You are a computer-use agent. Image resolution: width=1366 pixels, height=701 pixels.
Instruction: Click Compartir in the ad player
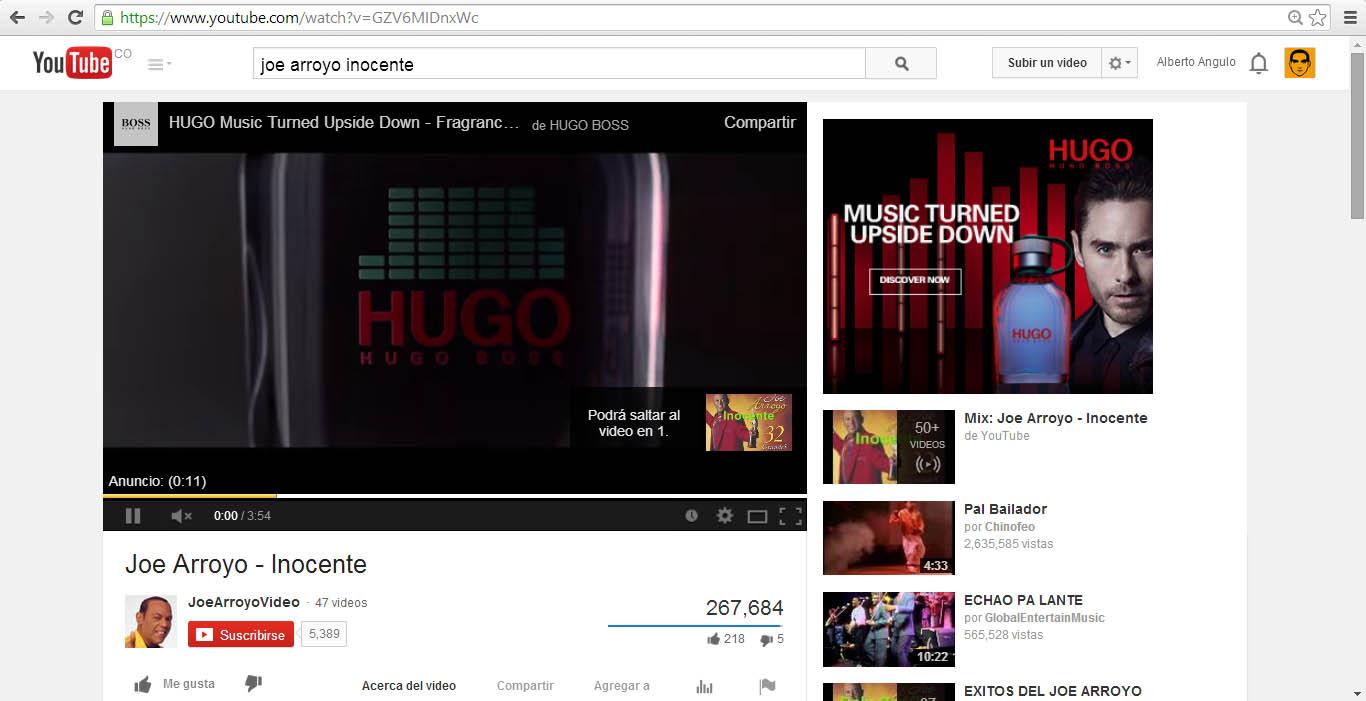[x=760, y=122]
